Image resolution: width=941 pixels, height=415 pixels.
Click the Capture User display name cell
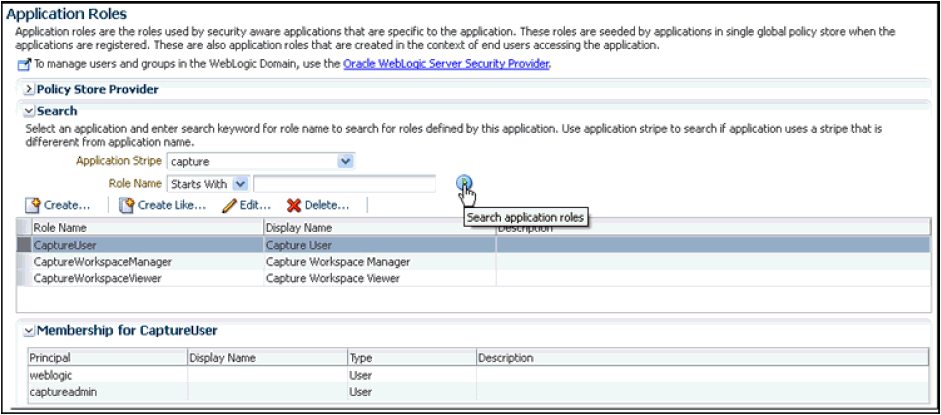(x=380, y=245)
